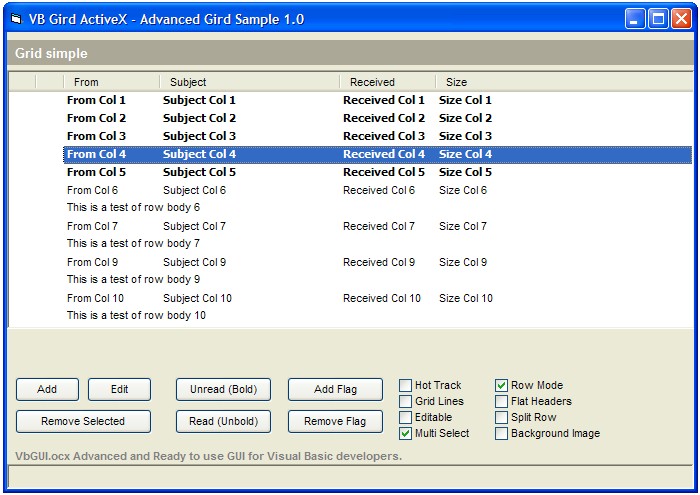Click 'This is a test of row body 7'
The height and width of the screenshot is (495, 700).
[x=133, y=243]
